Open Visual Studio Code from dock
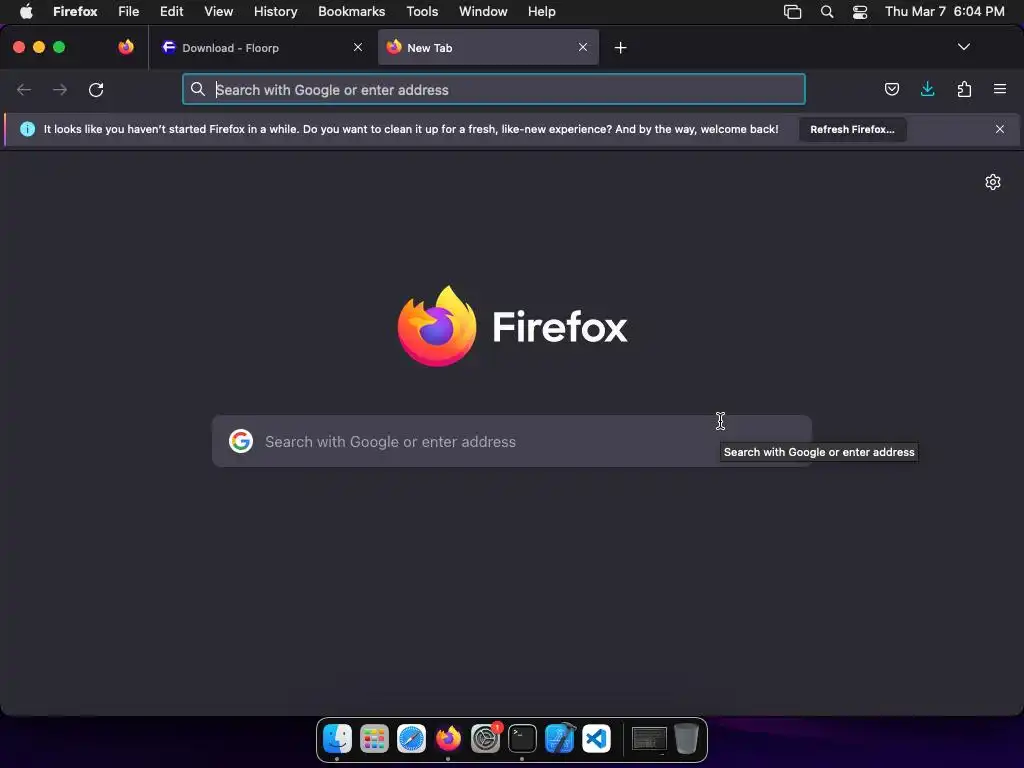The height and width of the screenshot is (768, 1024). 596,739
